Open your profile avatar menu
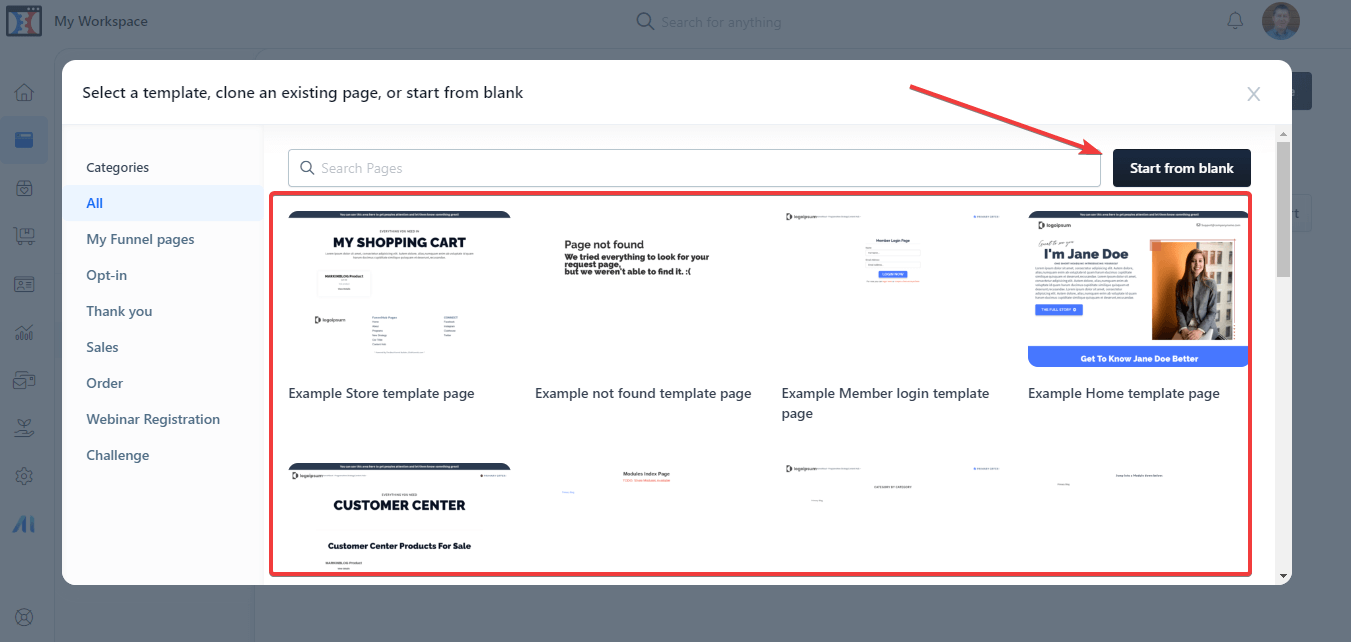 click(1281, 20)
